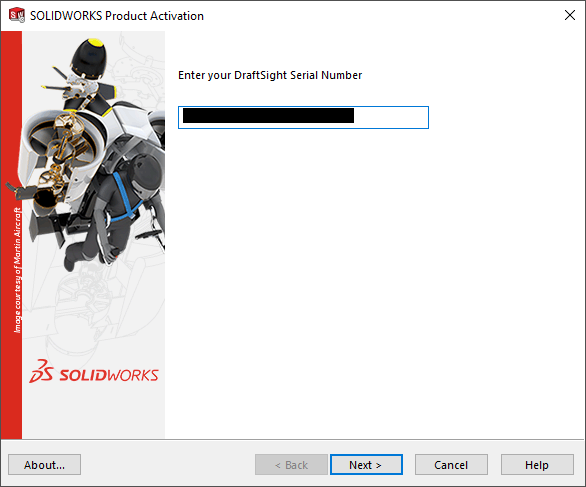Click 'Image courtesy of Martin Aircraft' caption
Screen dimensions: 586x487
(x=18, y=270)
